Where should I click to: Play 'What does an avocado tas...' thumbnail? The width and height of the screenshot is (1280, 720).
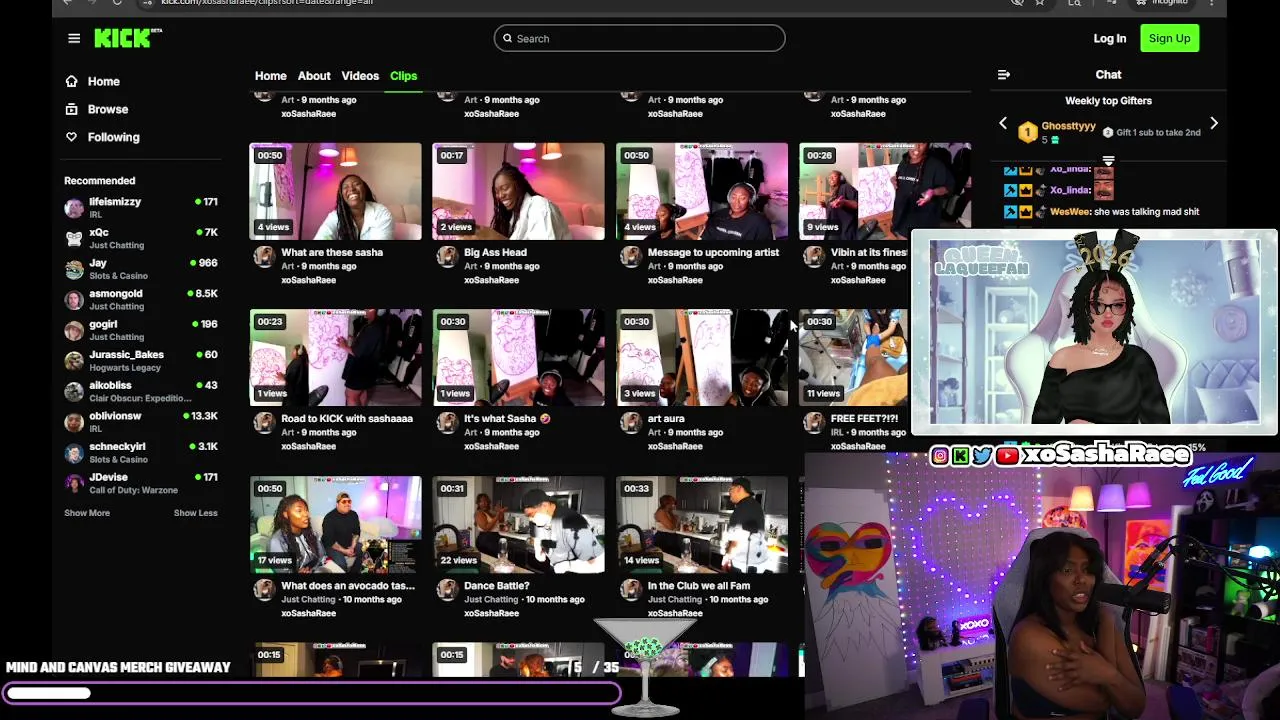335,524
